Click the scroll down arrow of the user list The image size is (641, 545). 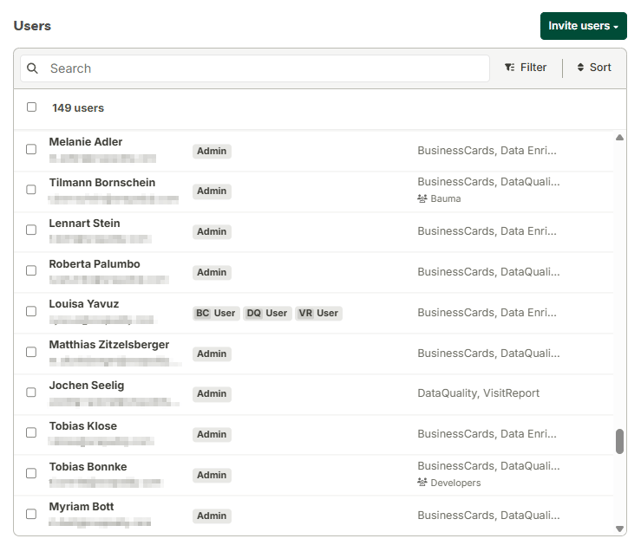pos(620,529)
